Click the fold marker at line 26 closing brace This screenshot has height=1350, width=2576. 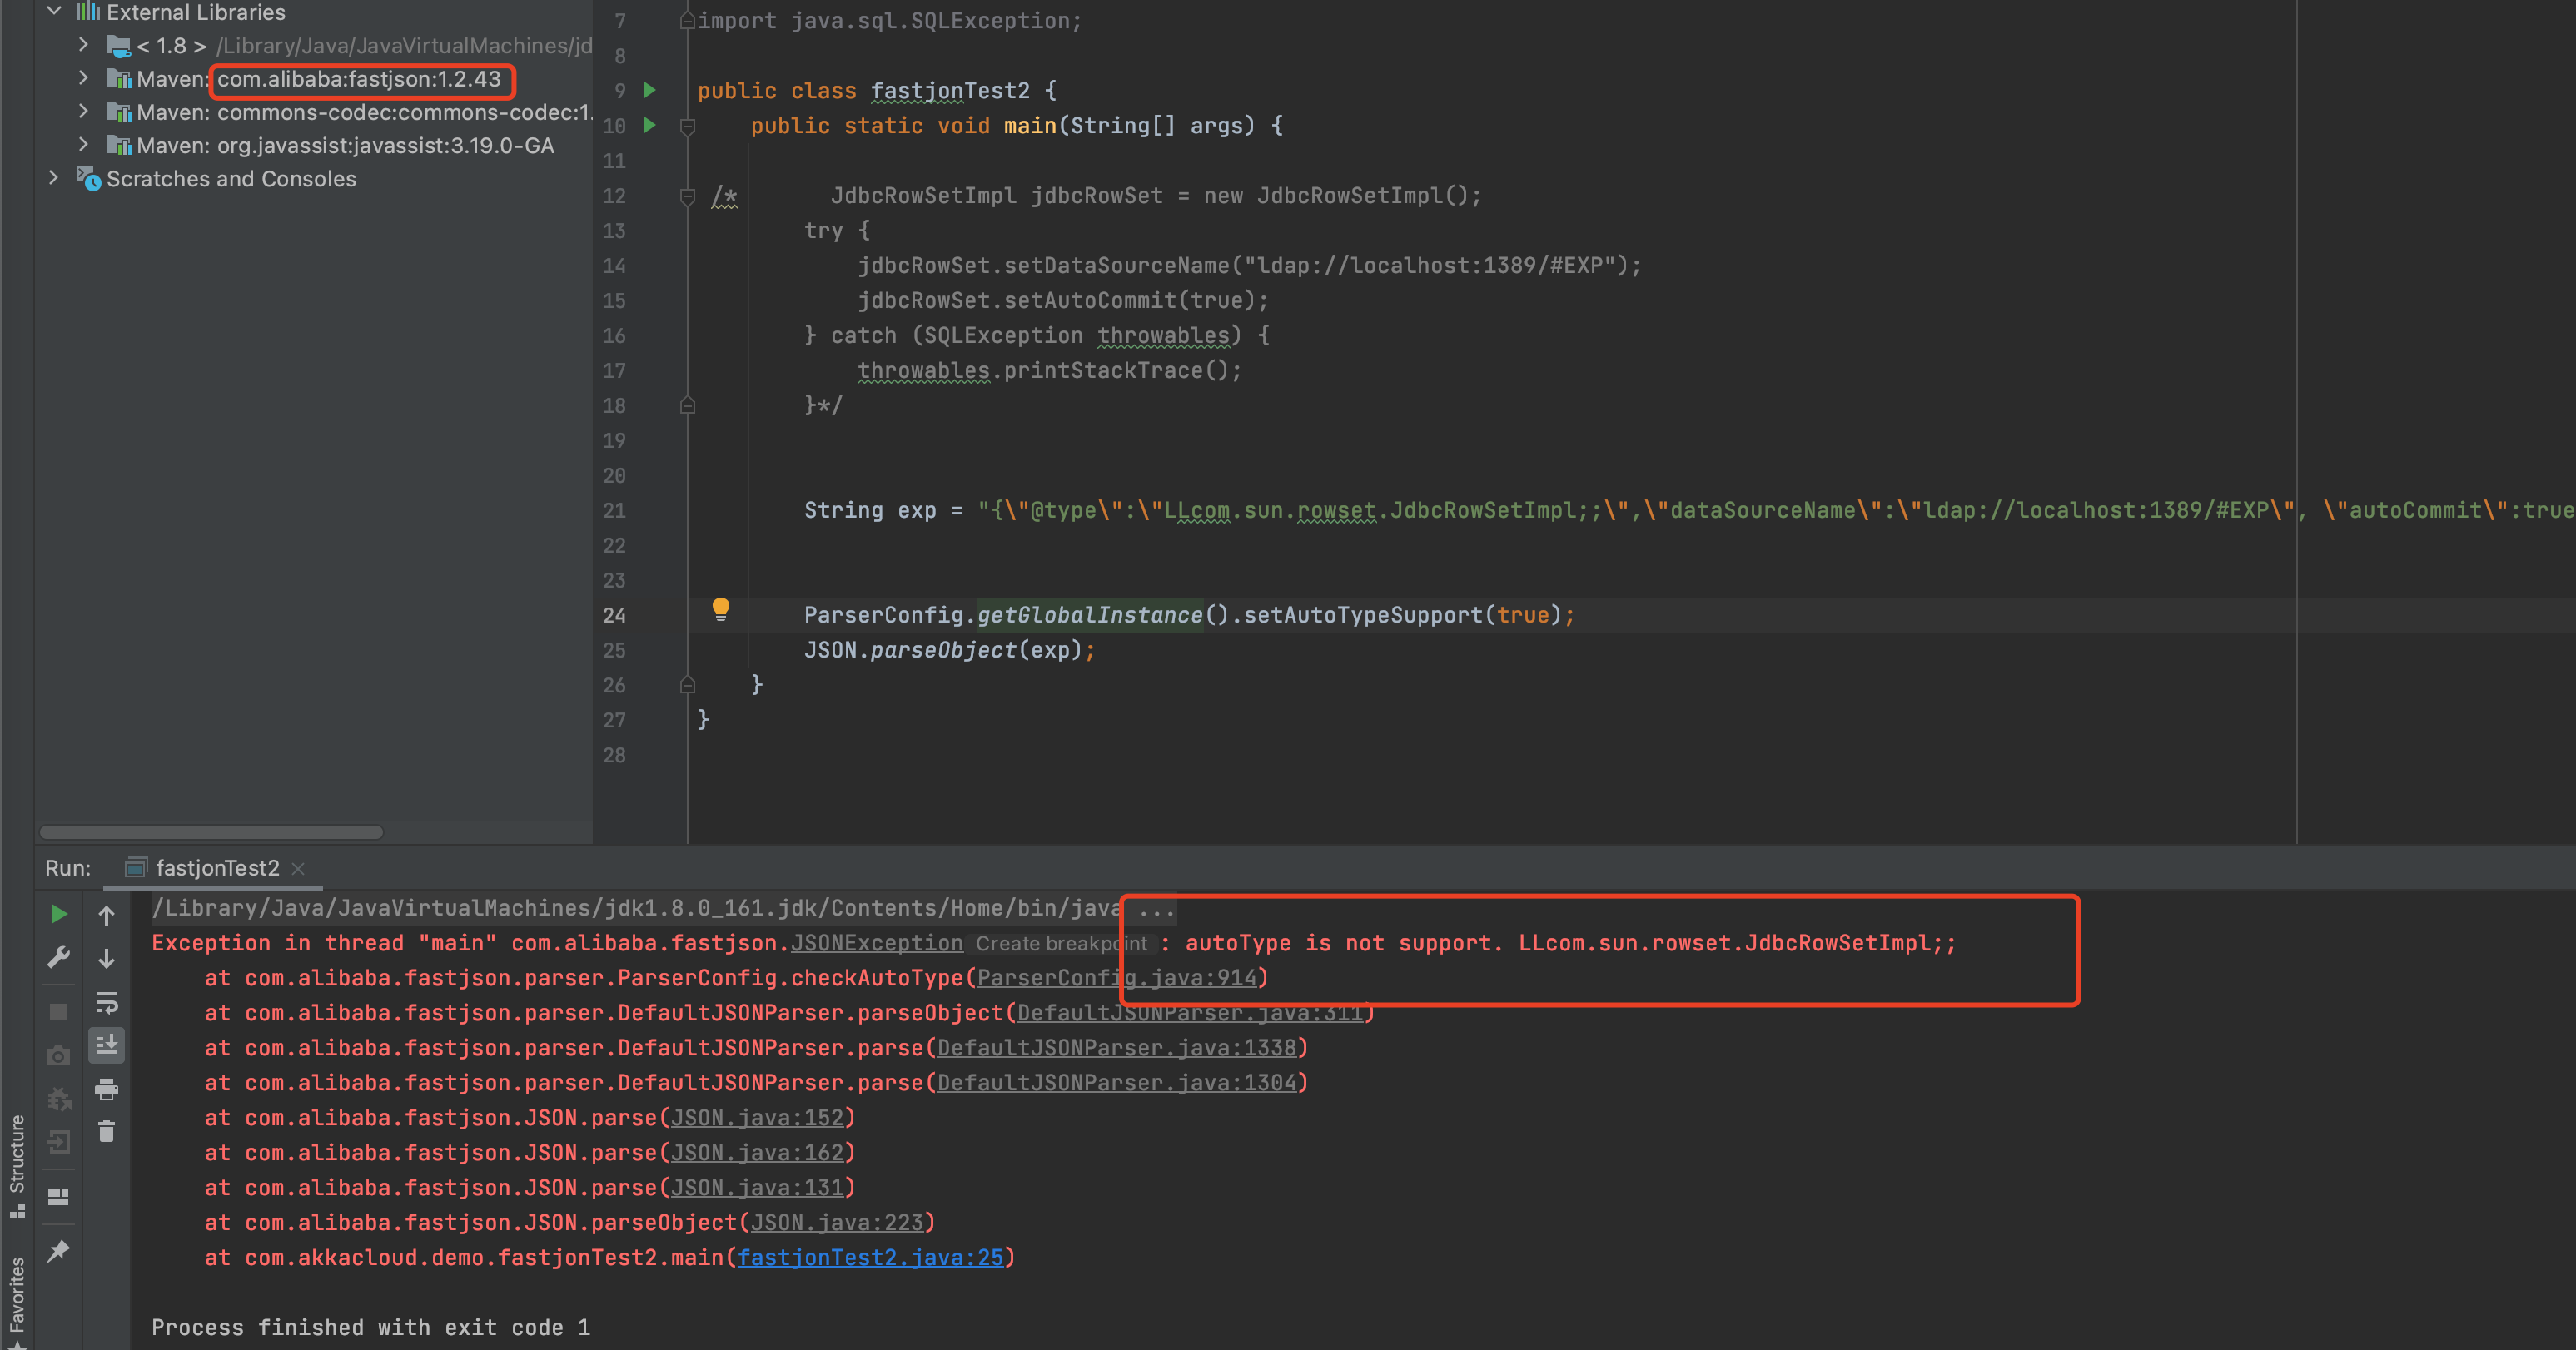pos(688,685)
